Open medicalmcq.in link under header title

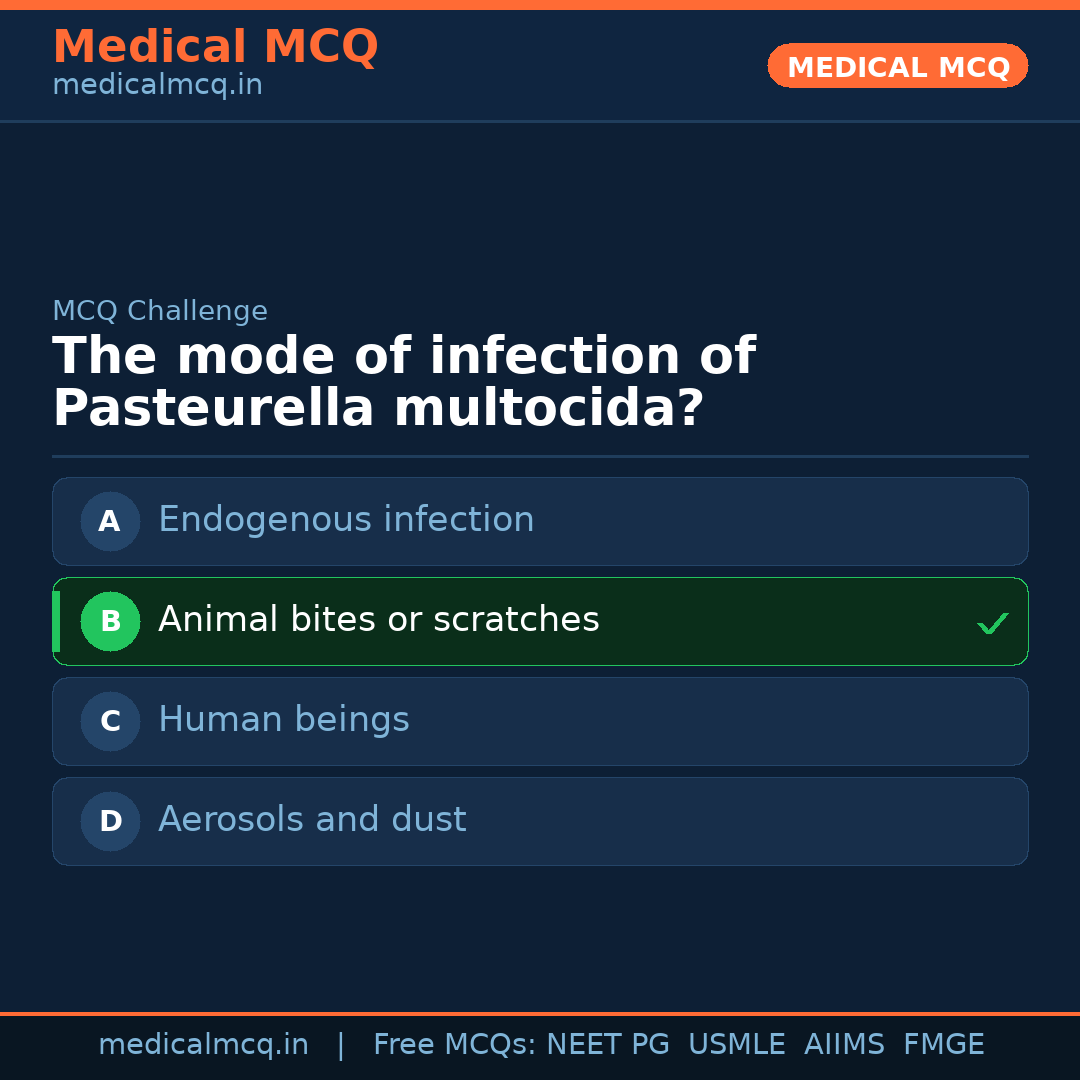pos(157,86)
